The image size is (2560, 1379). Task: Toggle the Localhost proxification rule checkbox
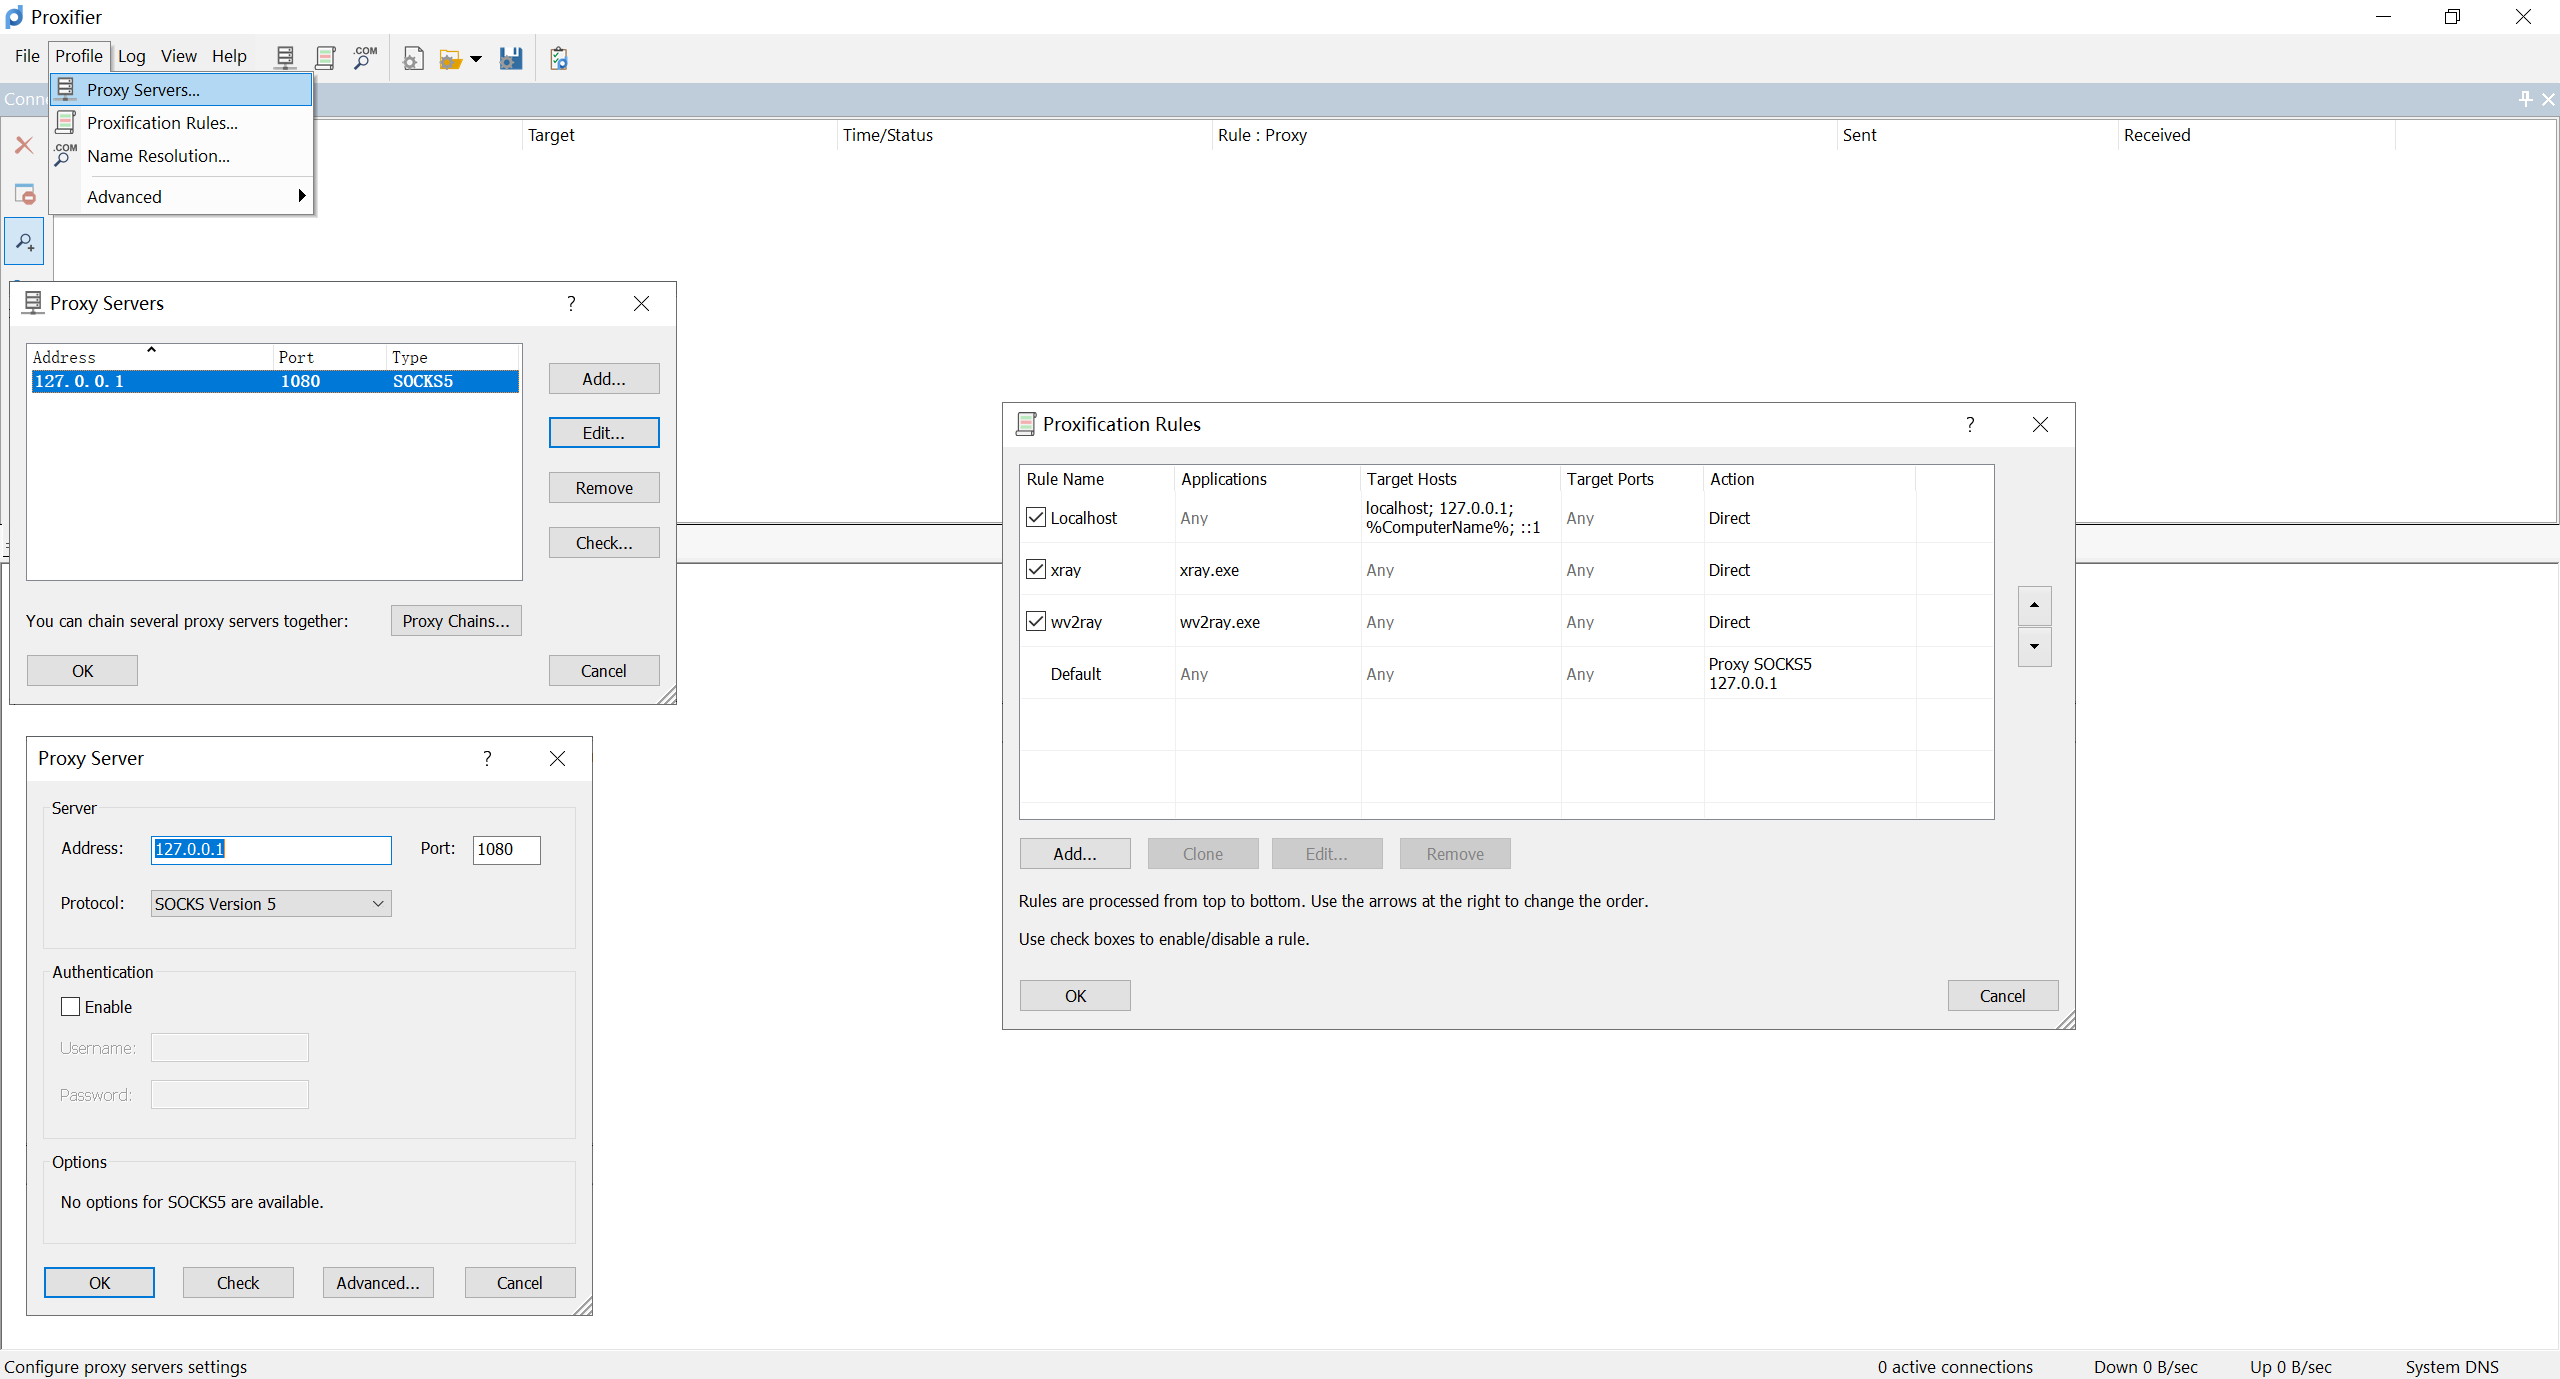pyautogui.click(x=1037, y=518)
